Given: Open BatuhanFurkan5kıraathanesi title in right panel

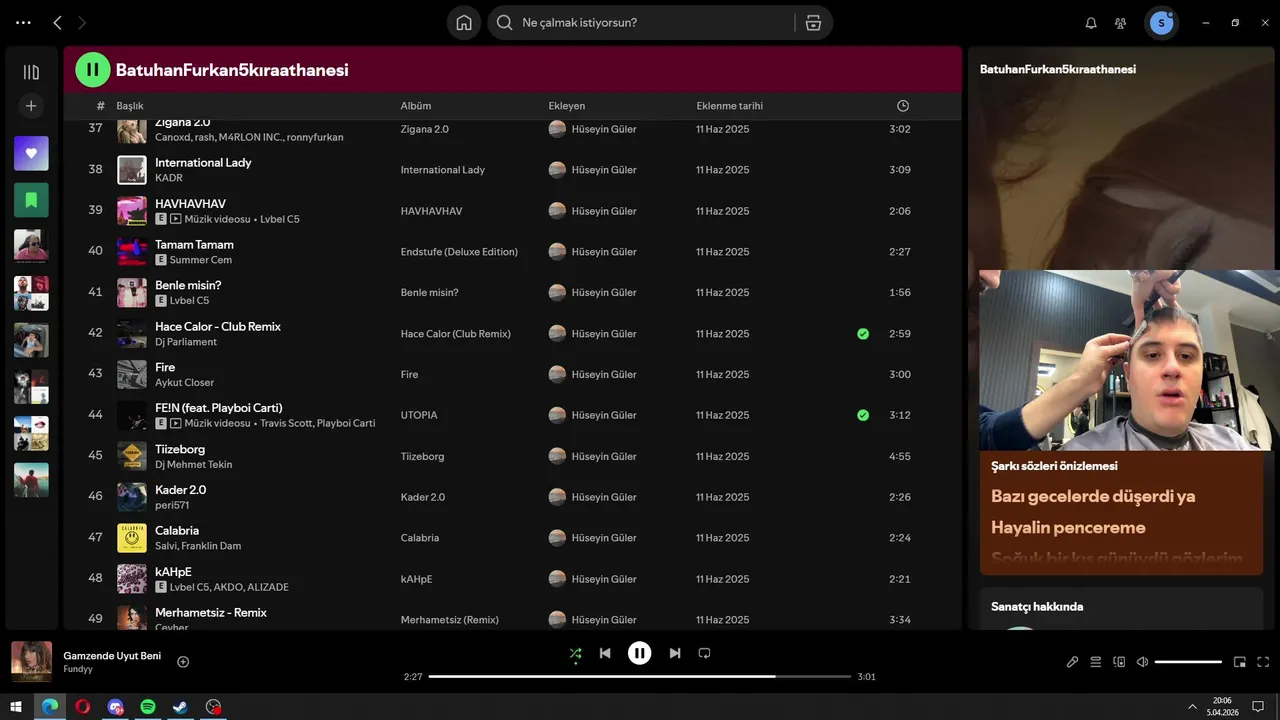Looking at the screenshot, I should pyautogui.click(x=1058, y=69).
